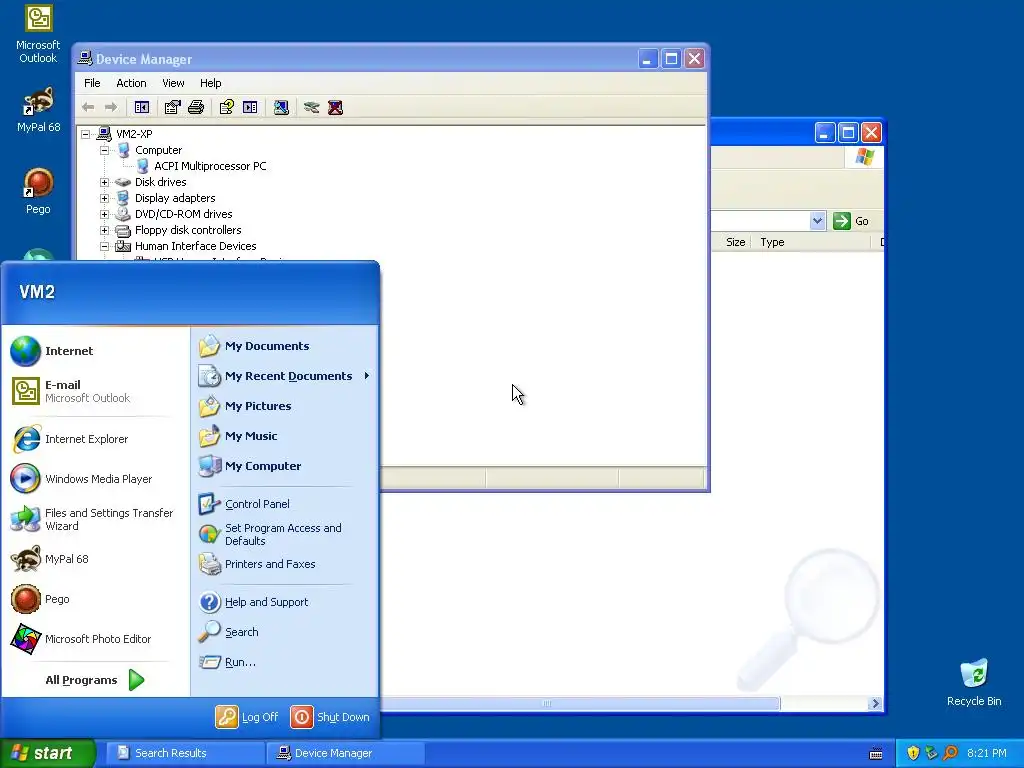Click the red X Uninstall toolbar icon
1024x768 pixels.
click(x=335, y=107)
